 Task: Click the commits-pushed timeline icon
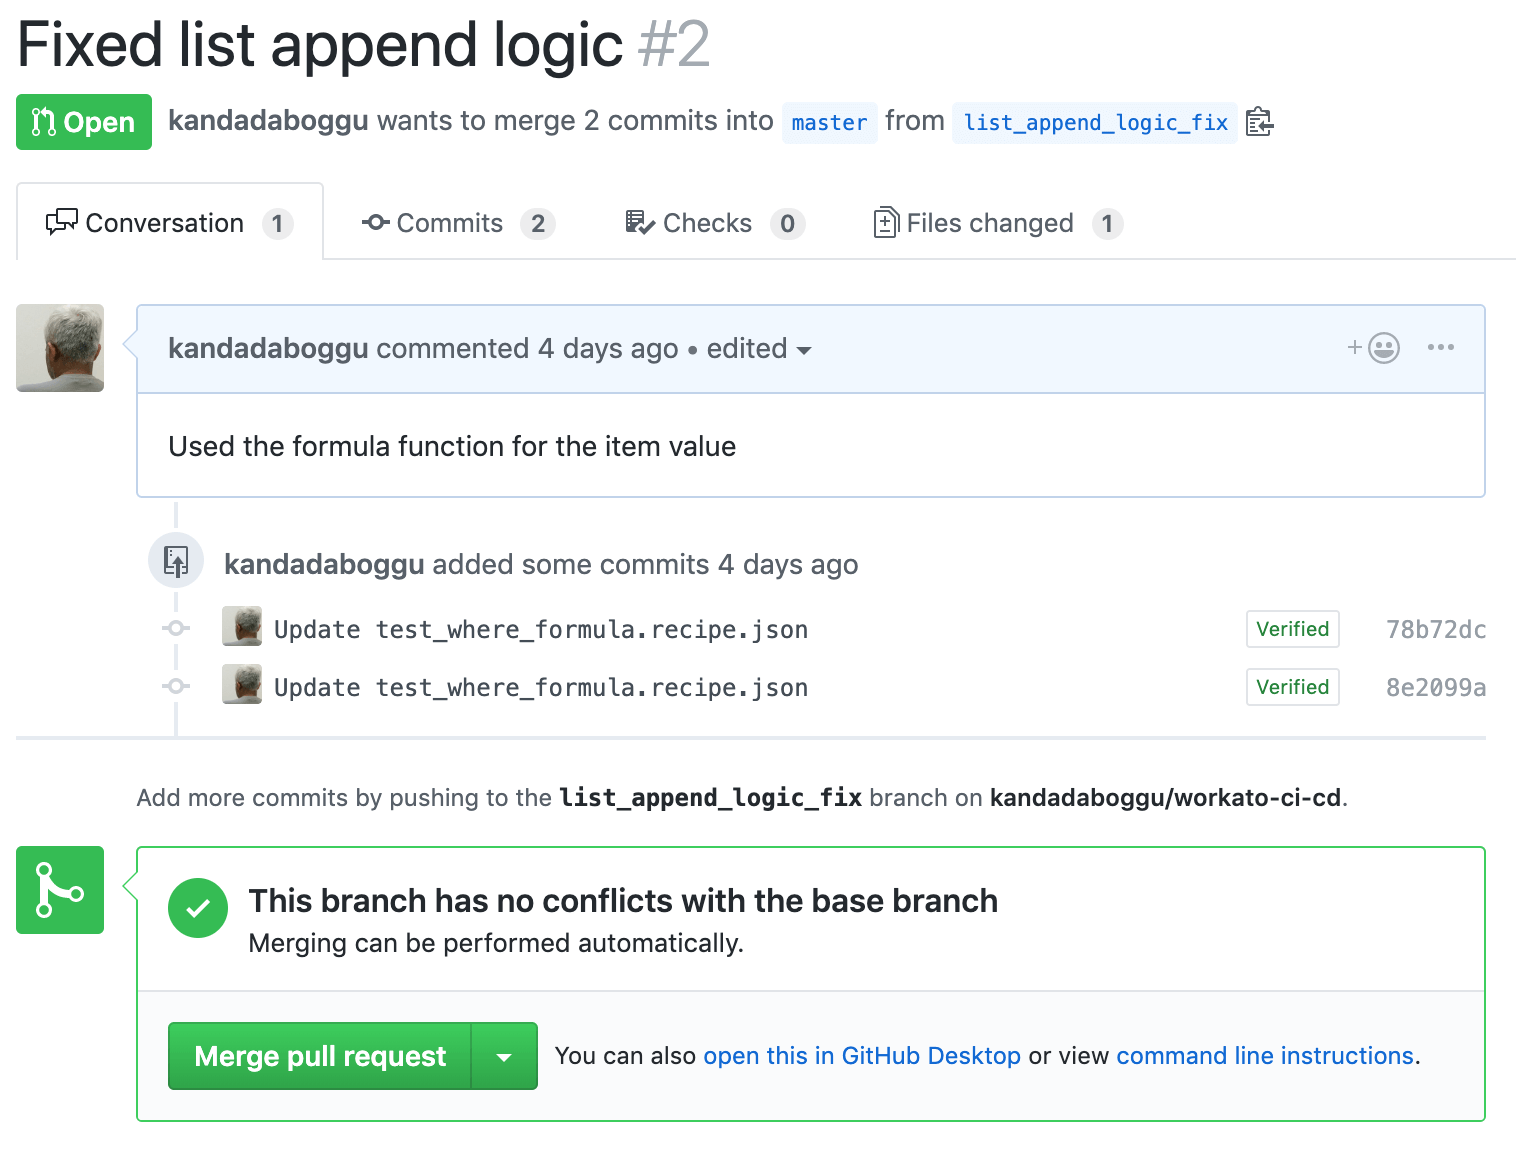tap(176, 561)
